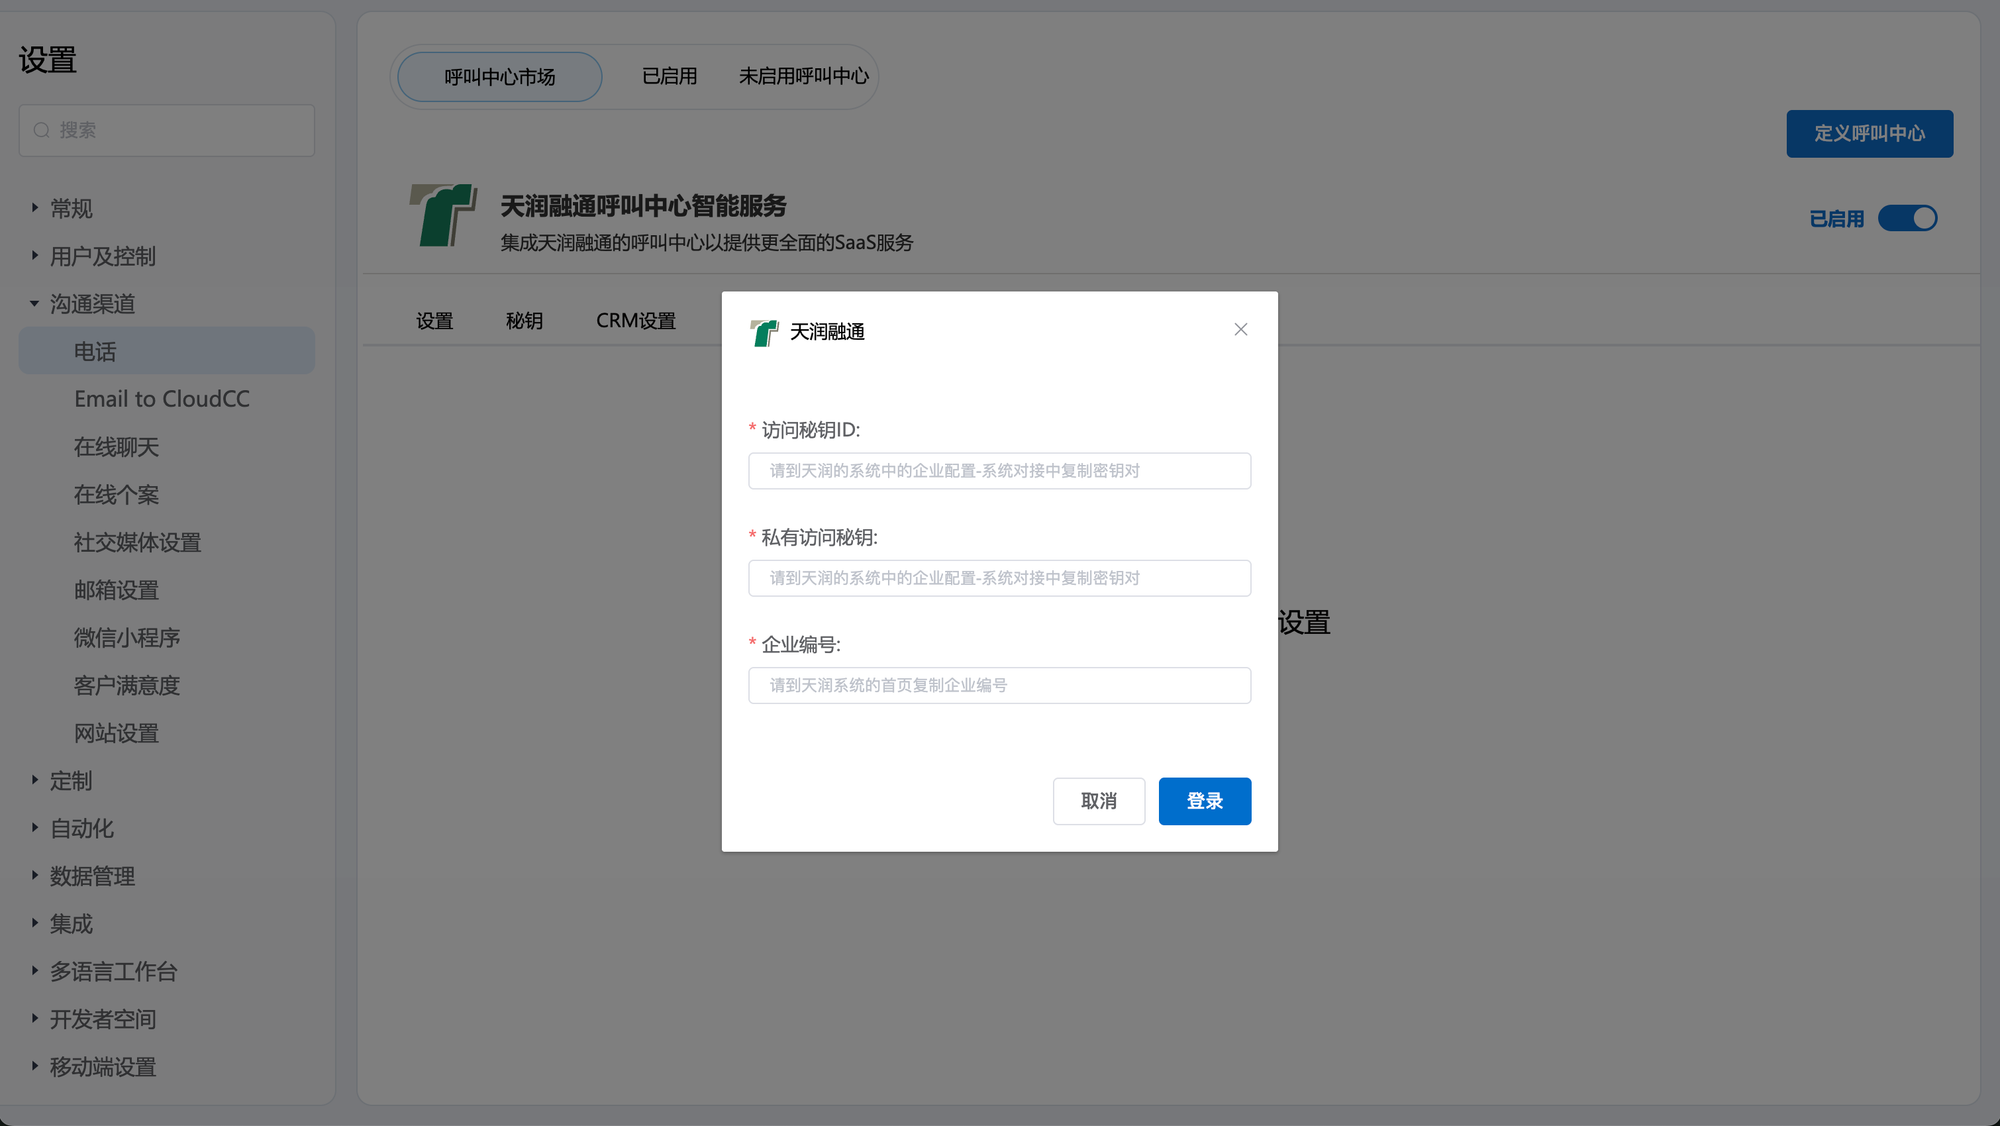The height and width of the screenshot is (1126, 2000).
Task: Click the large 天润融通 call center logo
Action: click(442, 214)
